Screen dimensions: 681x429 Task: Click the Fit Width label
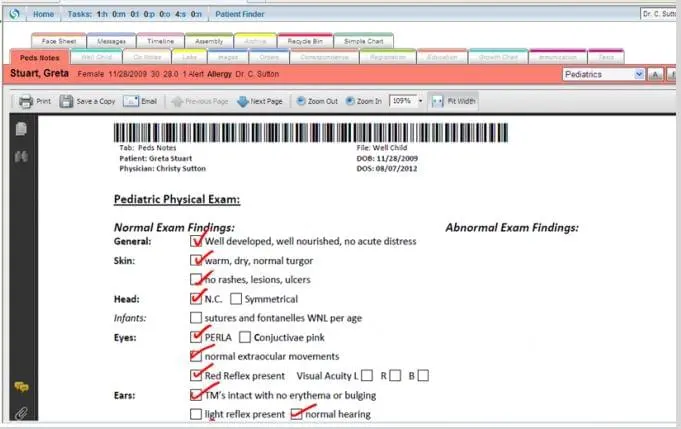pos(461,101)
